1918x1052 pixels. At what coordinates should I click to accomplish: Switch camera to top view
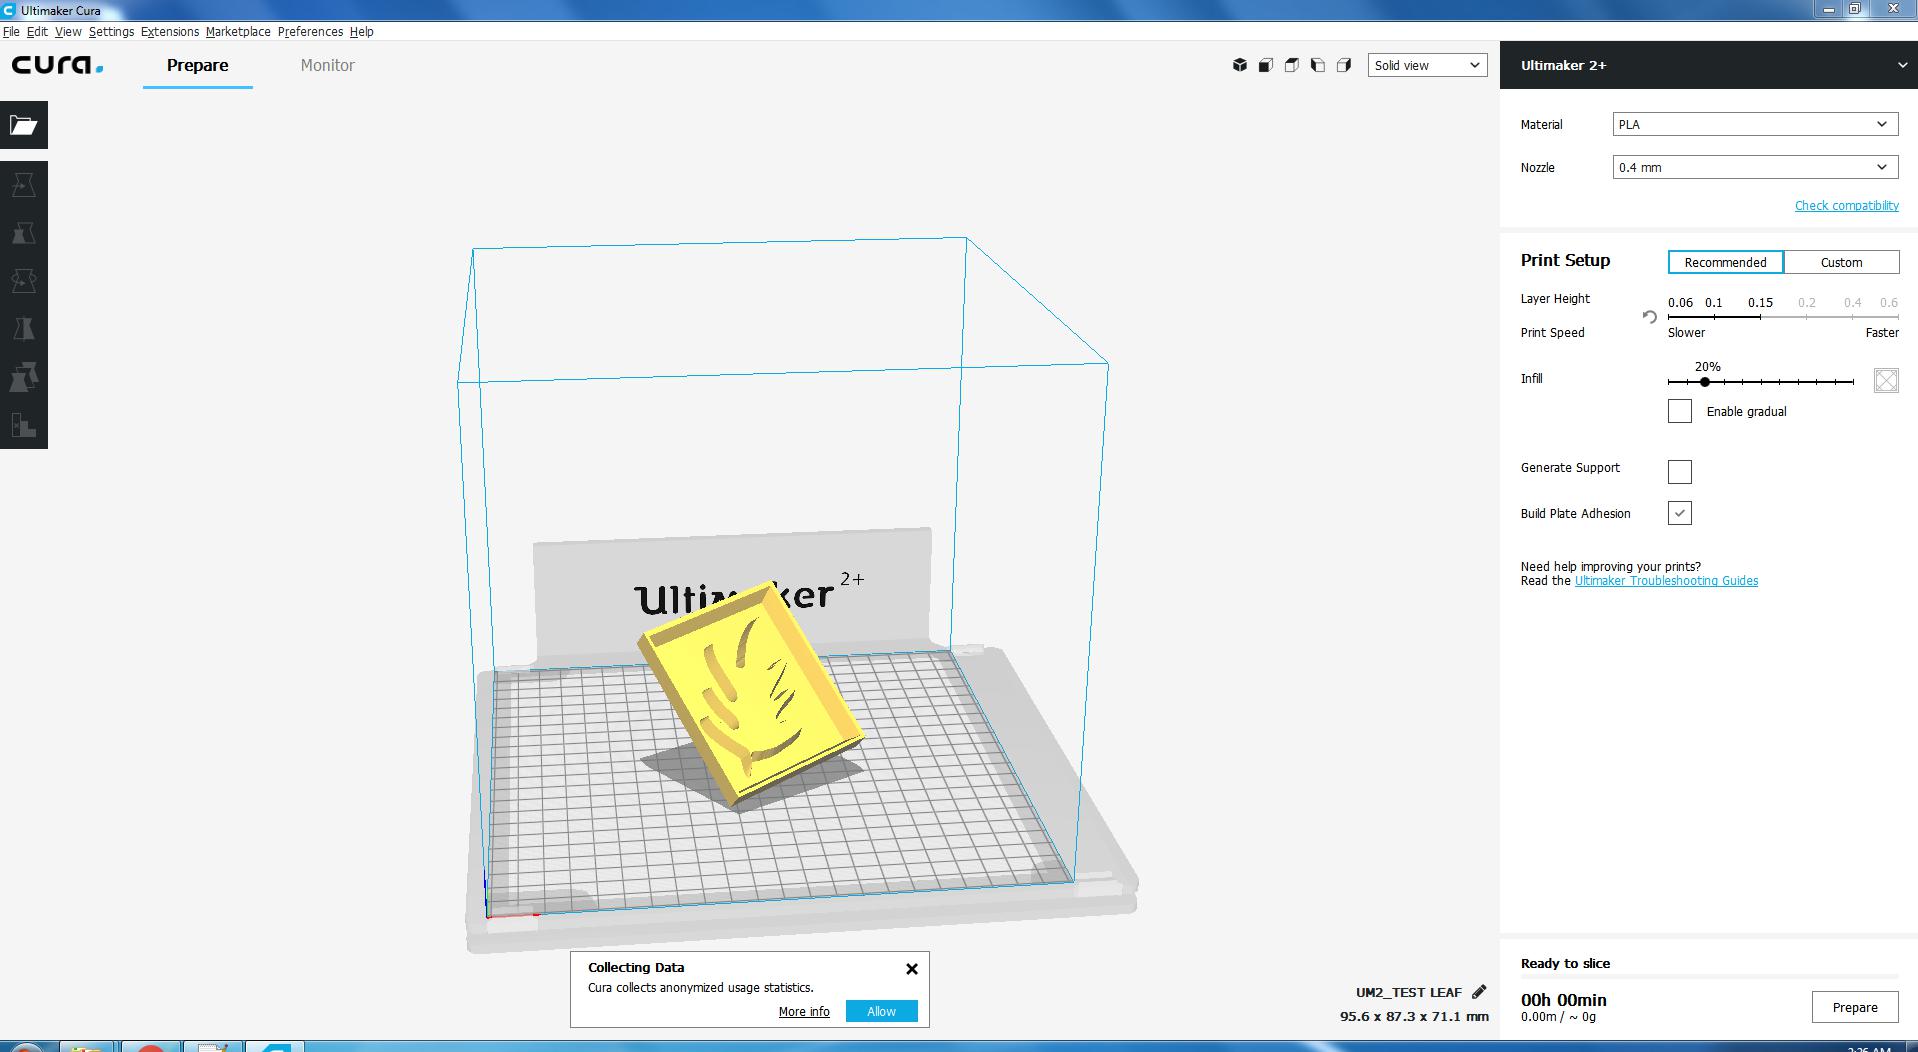pos(1292,65)
